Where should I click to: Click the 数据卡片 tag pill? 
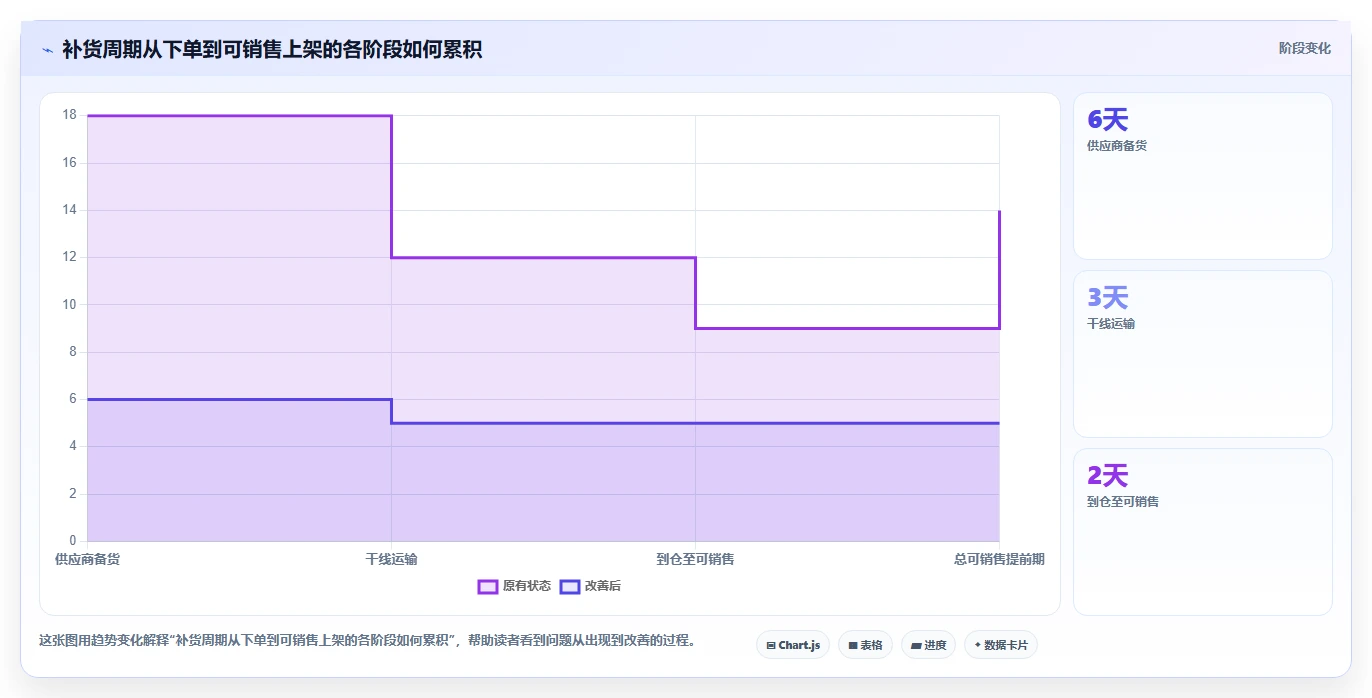(x=1001, y=645)
